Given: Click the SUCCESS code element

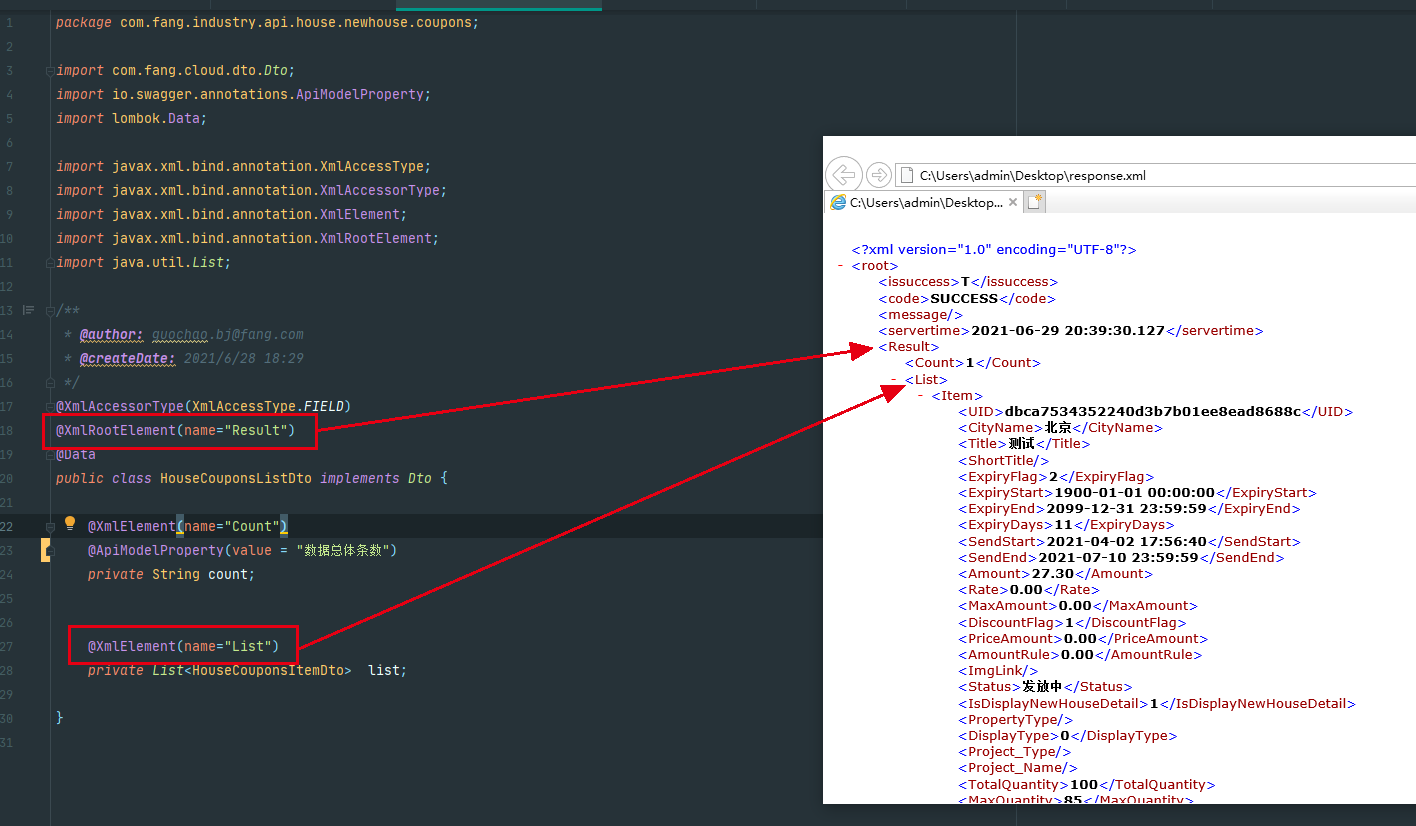Looking at the screenshot, I should point(967,298).
